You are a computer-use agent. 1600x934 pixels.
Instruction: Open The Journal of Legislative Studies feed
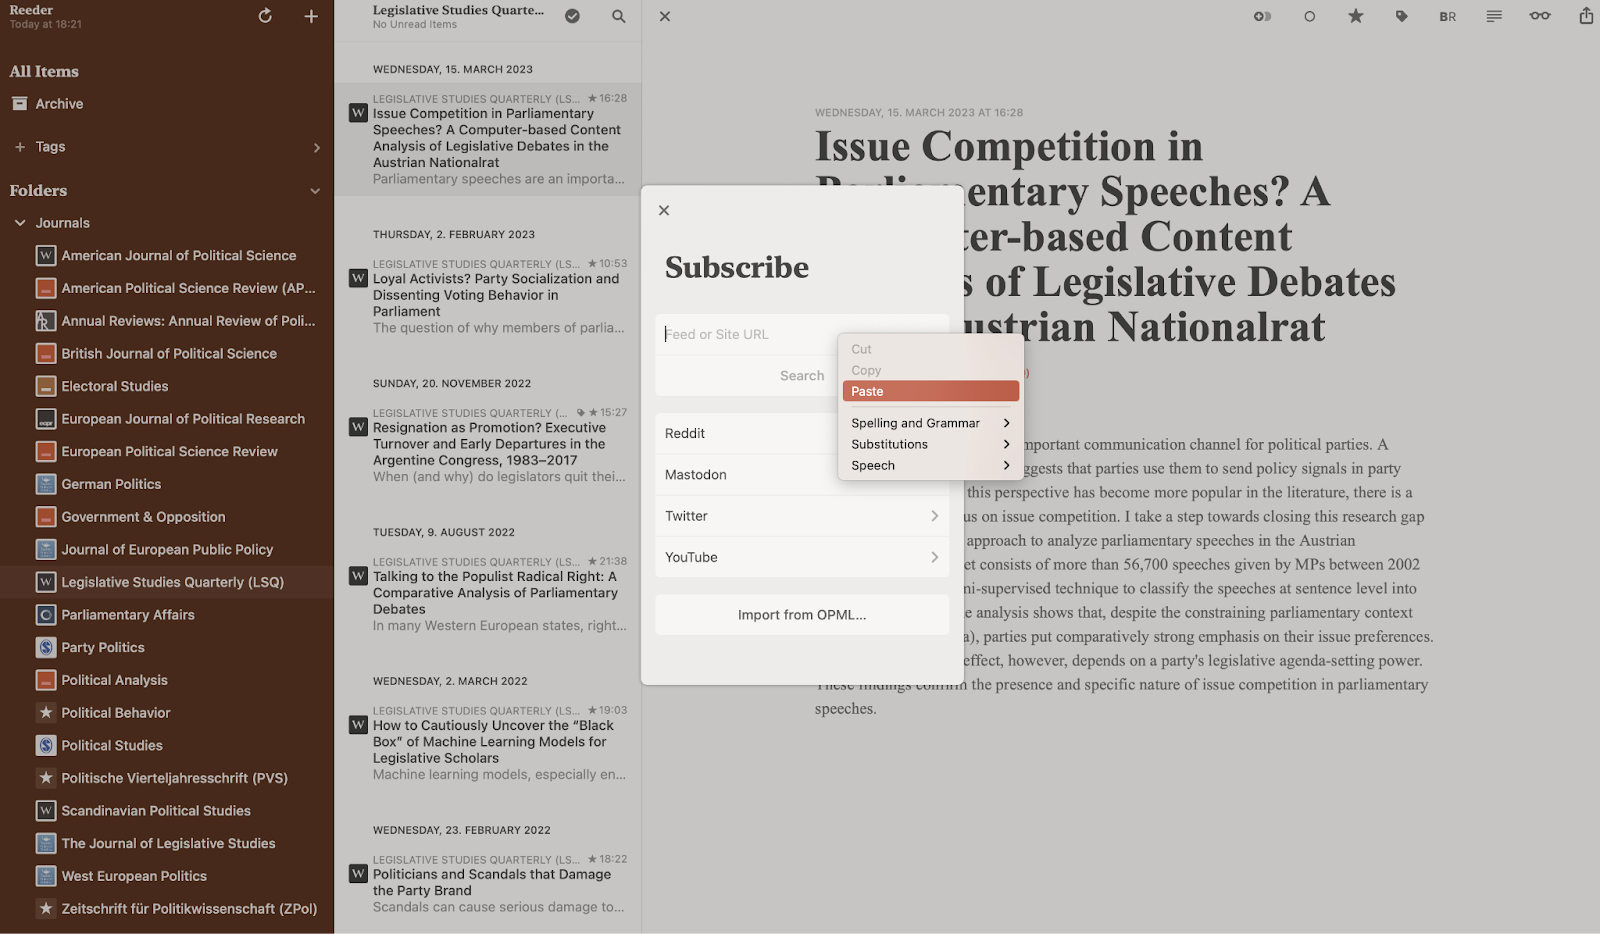coord(167,844)
